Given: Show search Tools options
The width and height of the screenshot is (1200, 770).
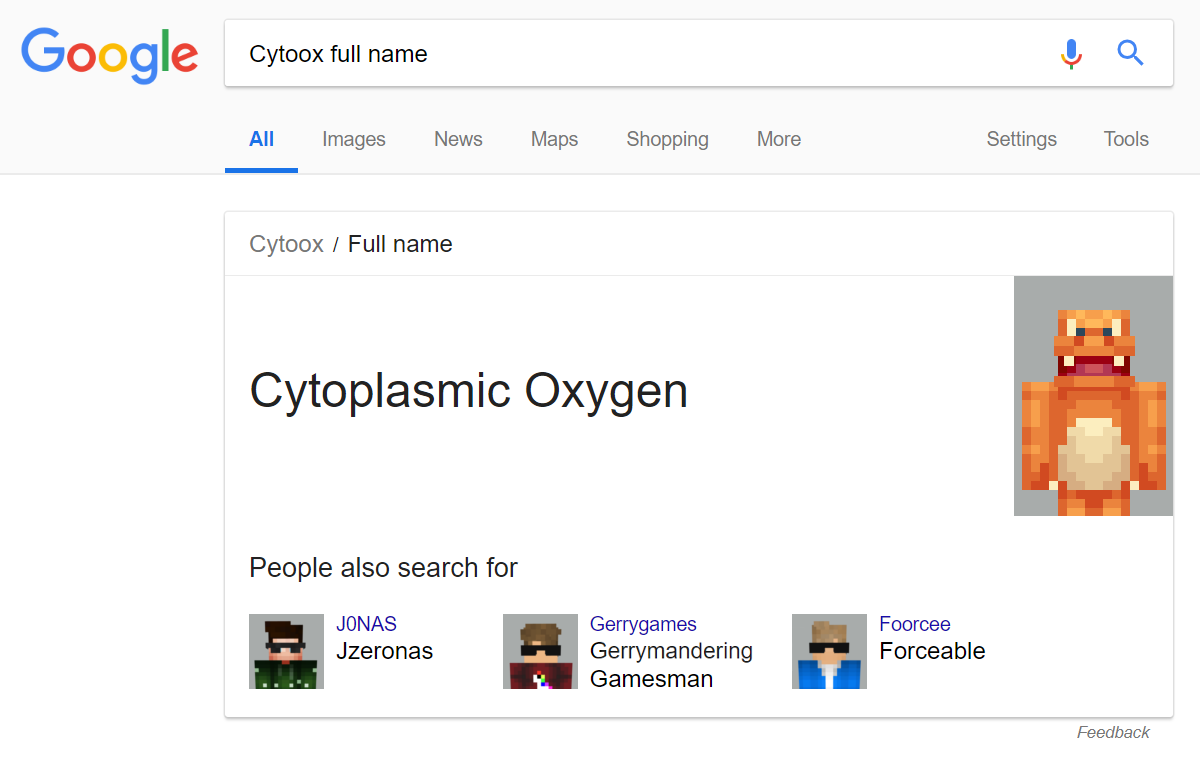Looking at the screenshot, I should (1126, 140).
